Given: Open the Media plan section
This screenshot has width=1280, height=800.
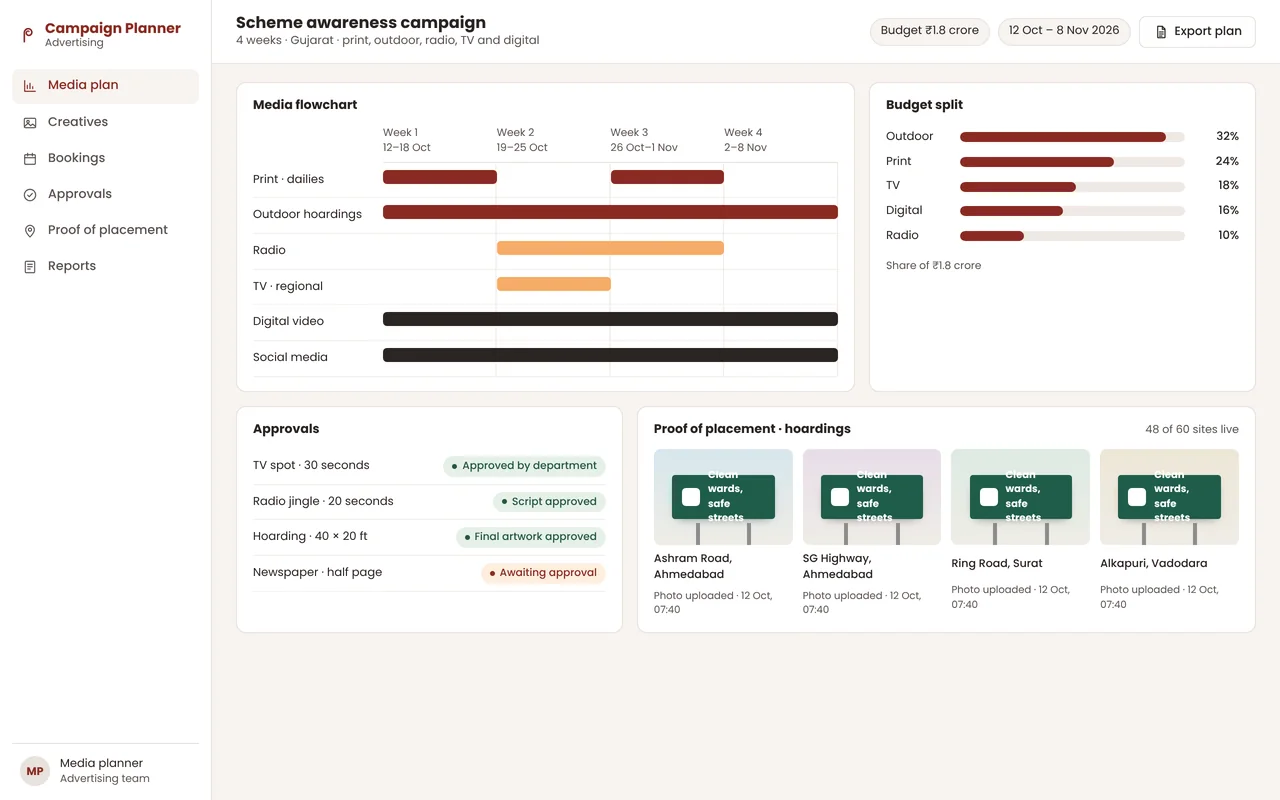Looking at the screenshot, I should tap(105, 86).
